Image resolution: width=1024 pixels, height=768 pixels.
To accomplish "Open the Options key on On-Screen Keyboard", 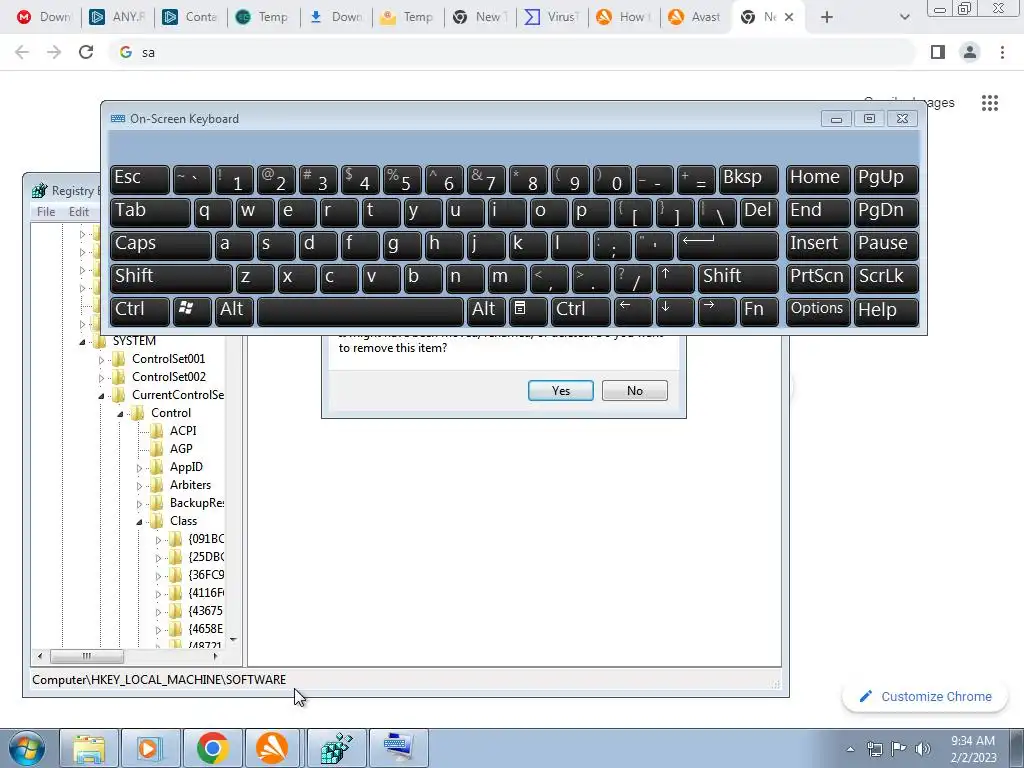I will (818, 310).
